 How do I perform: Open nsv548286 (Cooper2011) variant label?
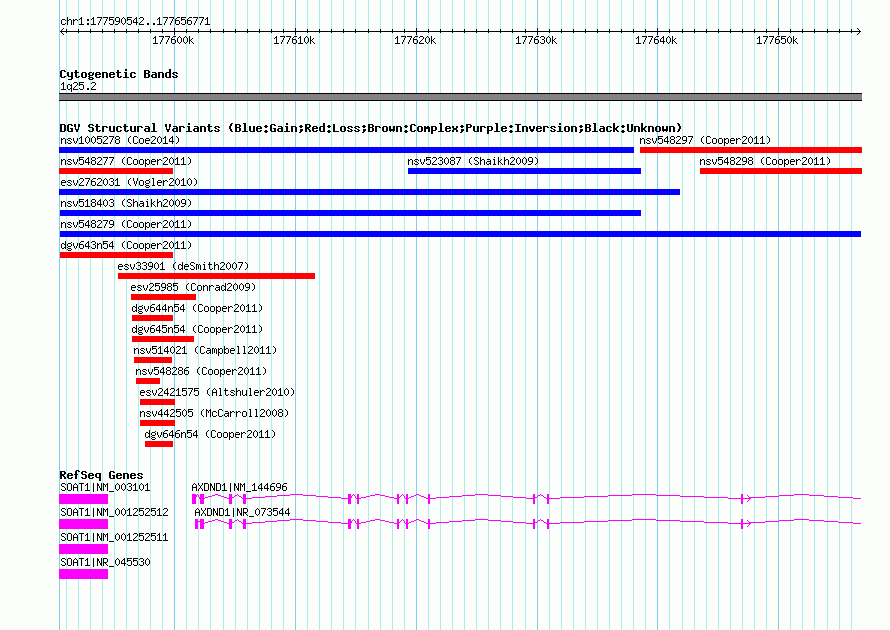pos(201,371)
